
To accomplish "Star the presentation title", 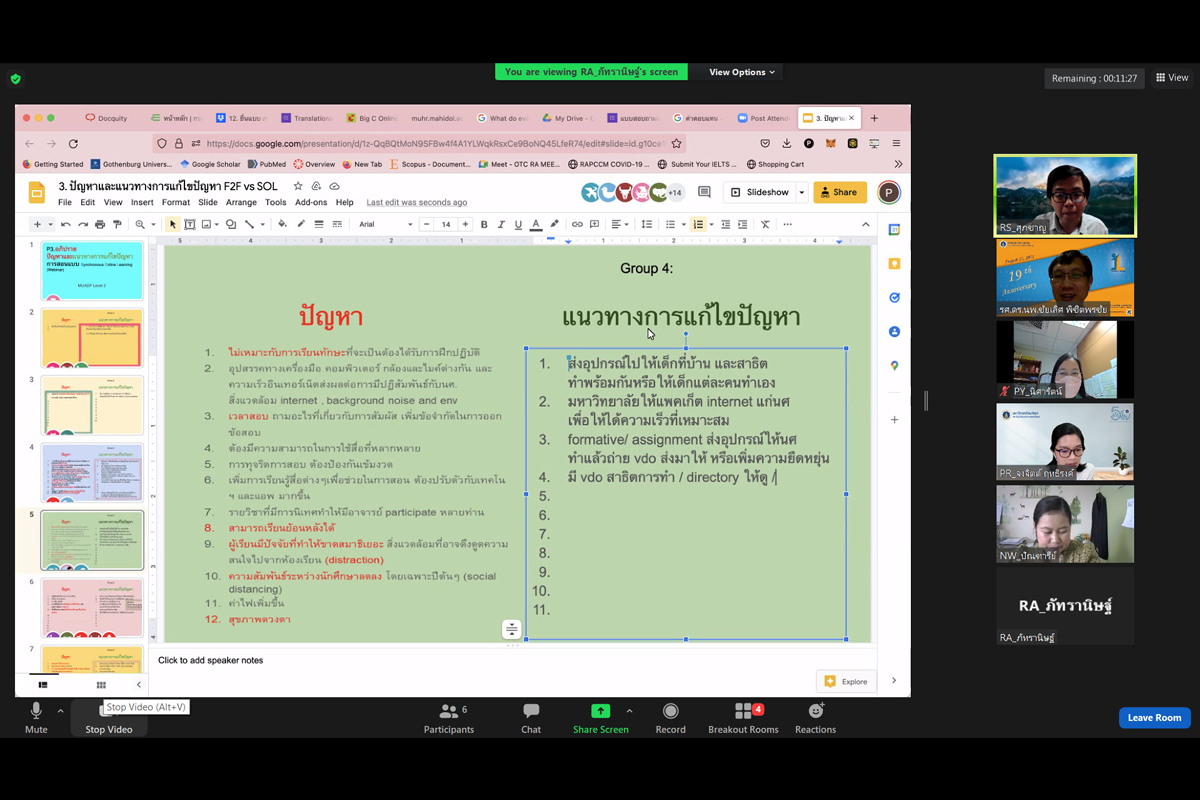I will (x=297, y=186).
